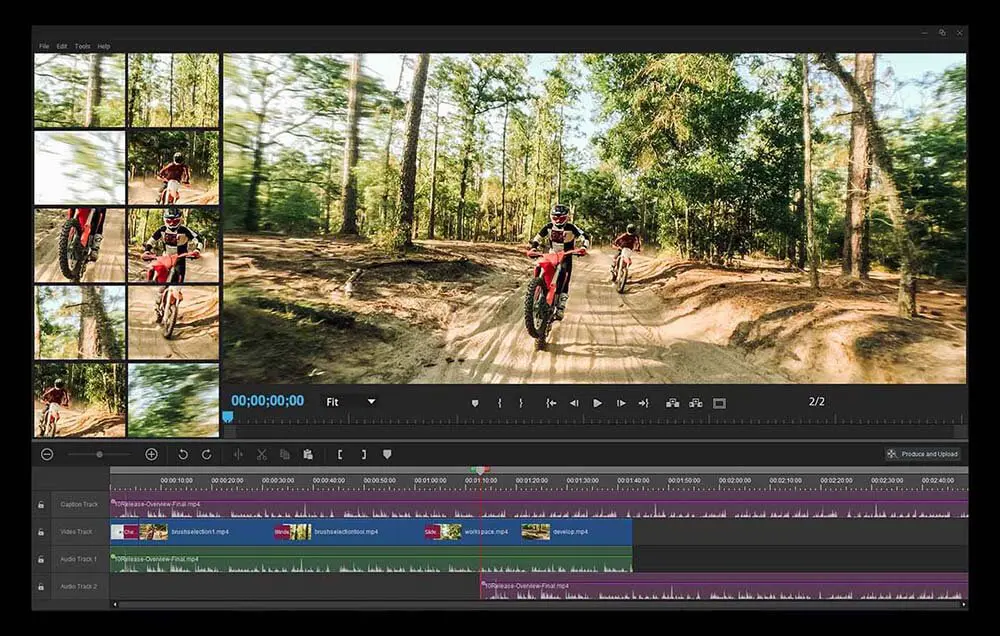Click the 00;00;00;00 timecode field

point(267,401)
